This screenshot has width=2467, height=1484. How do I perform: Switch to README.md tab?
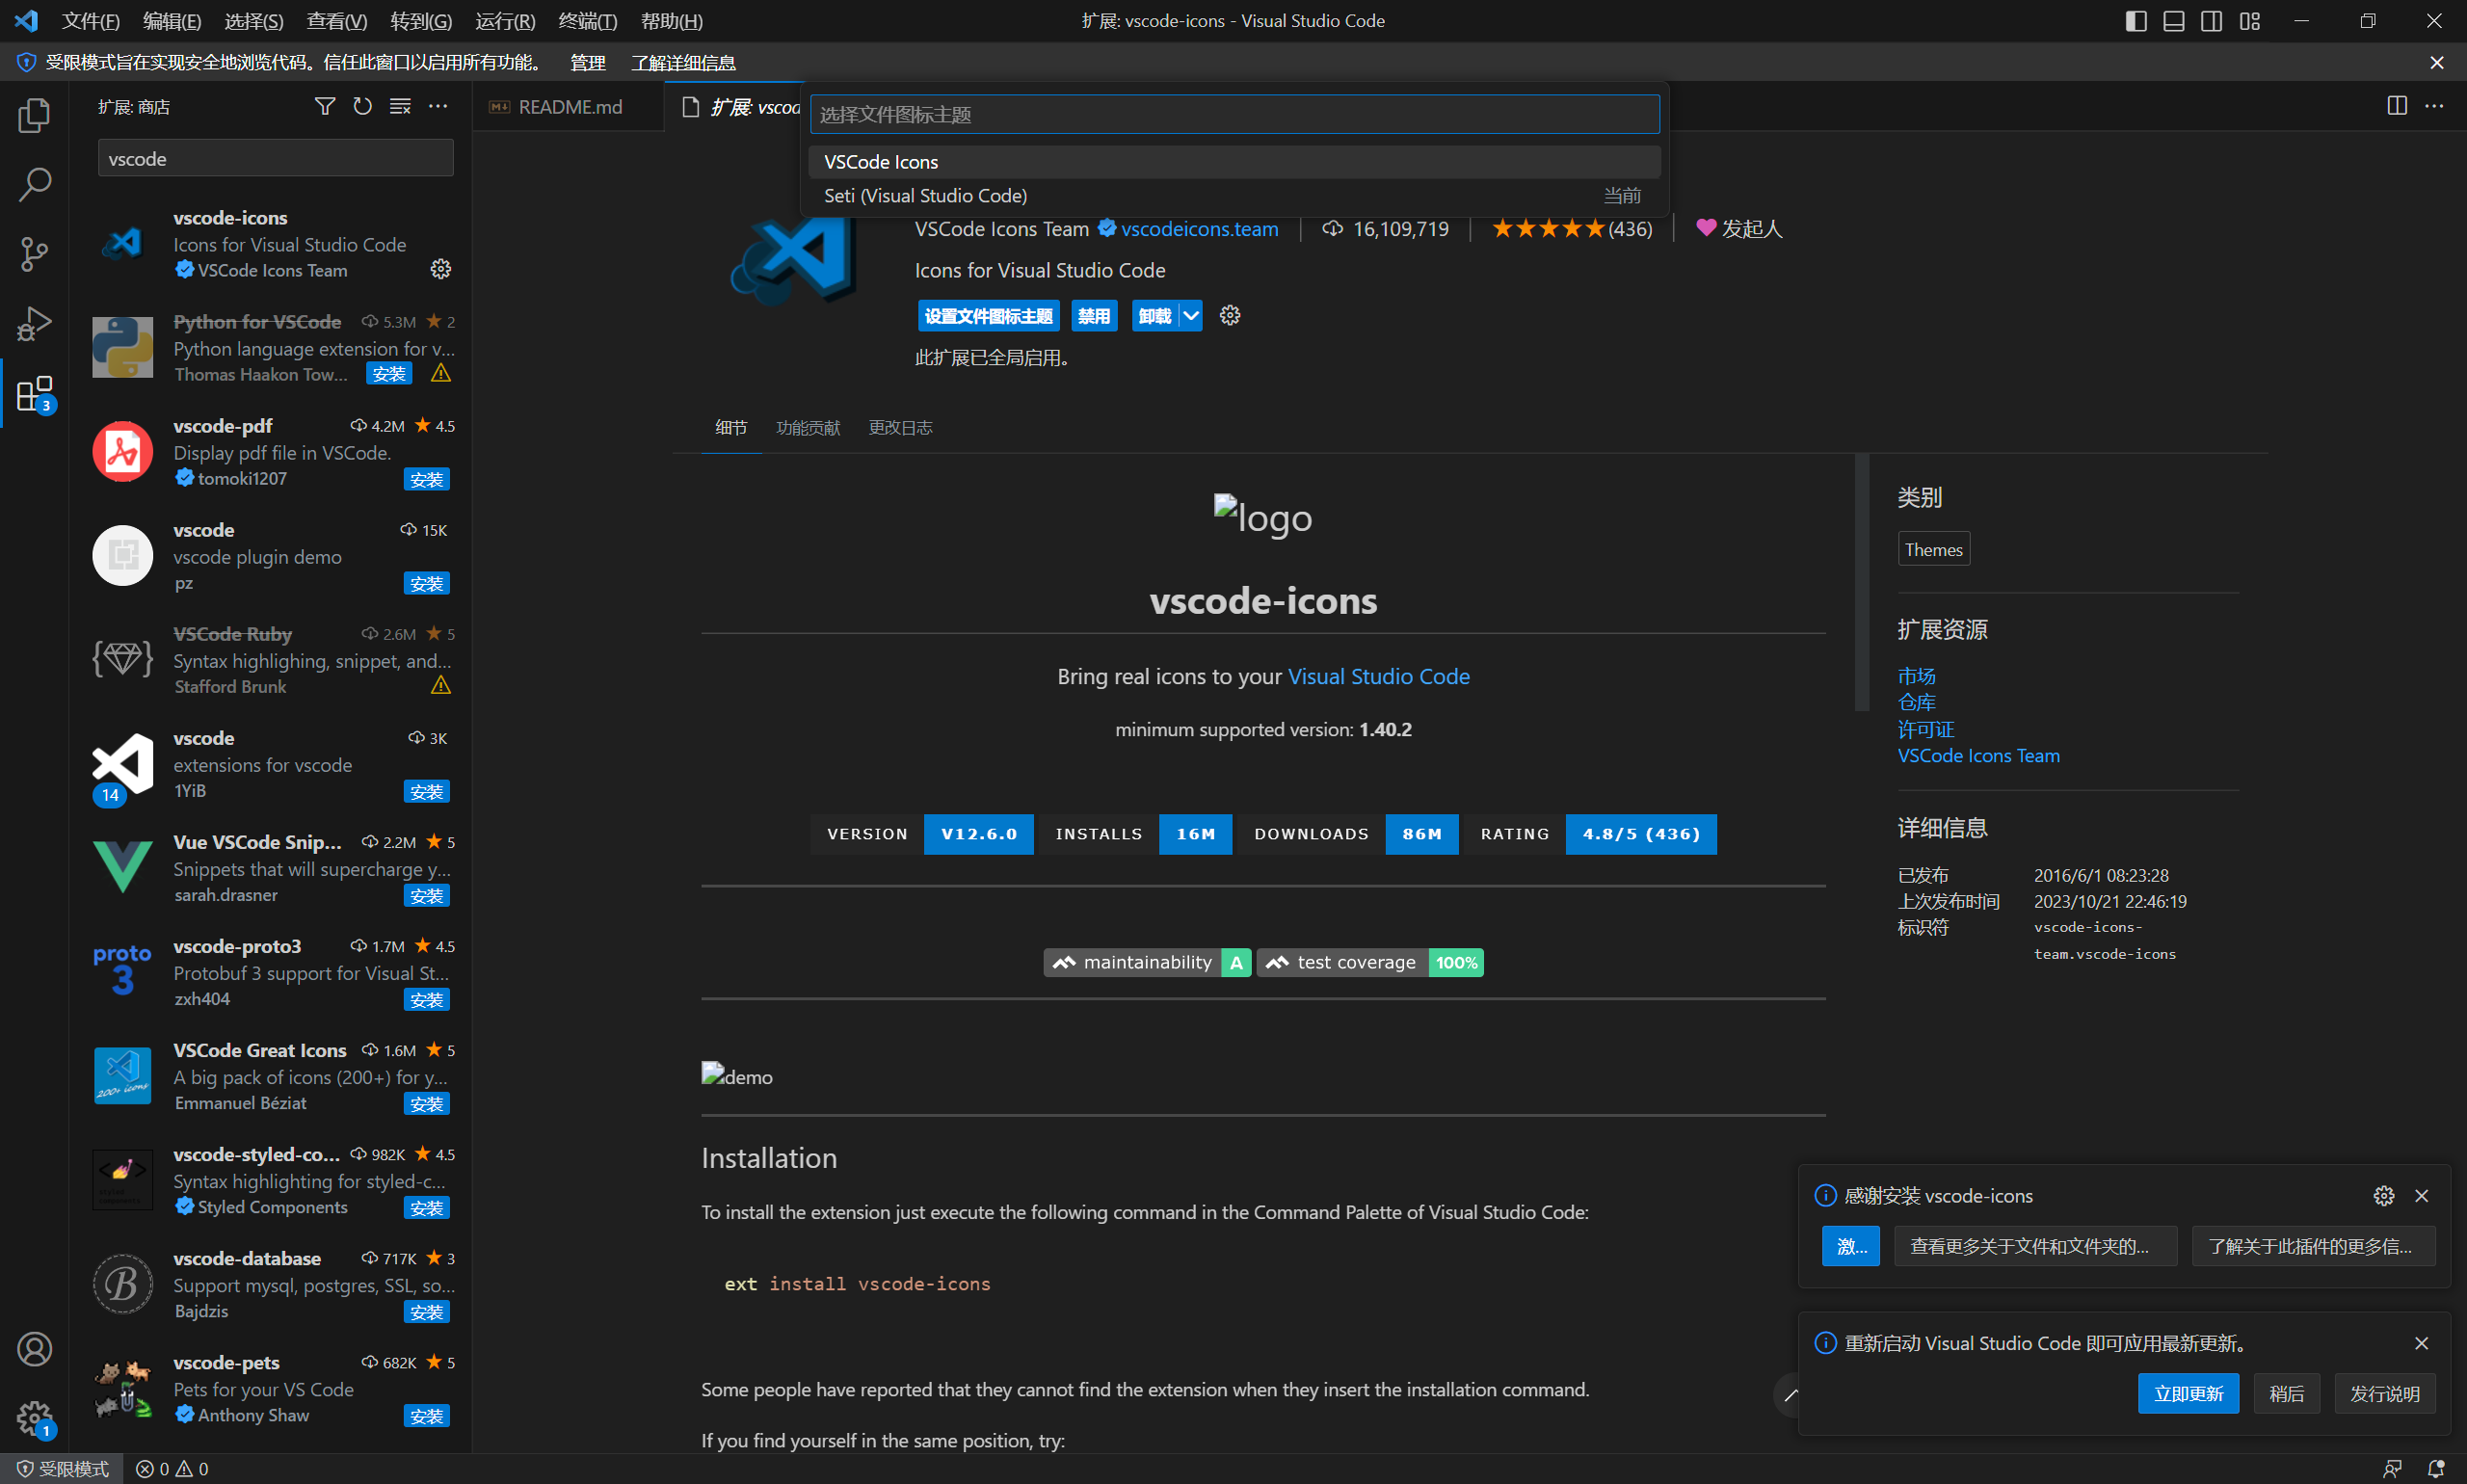coord(569,107)
